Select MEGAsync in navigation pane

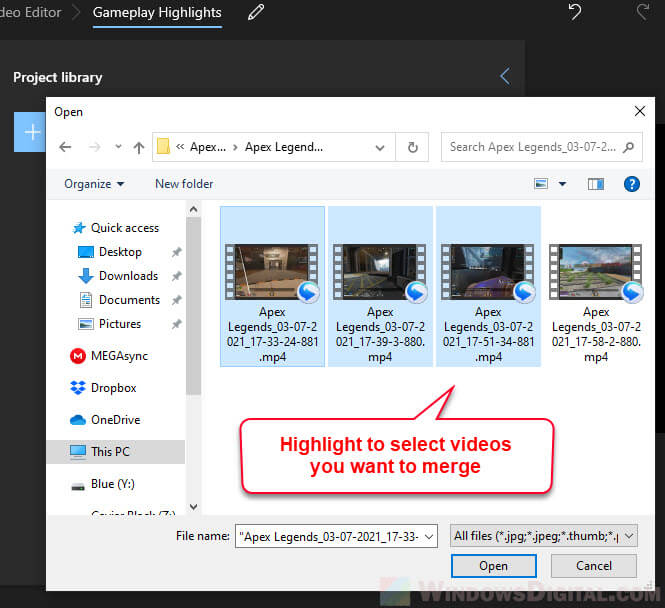tap(109, 356)
